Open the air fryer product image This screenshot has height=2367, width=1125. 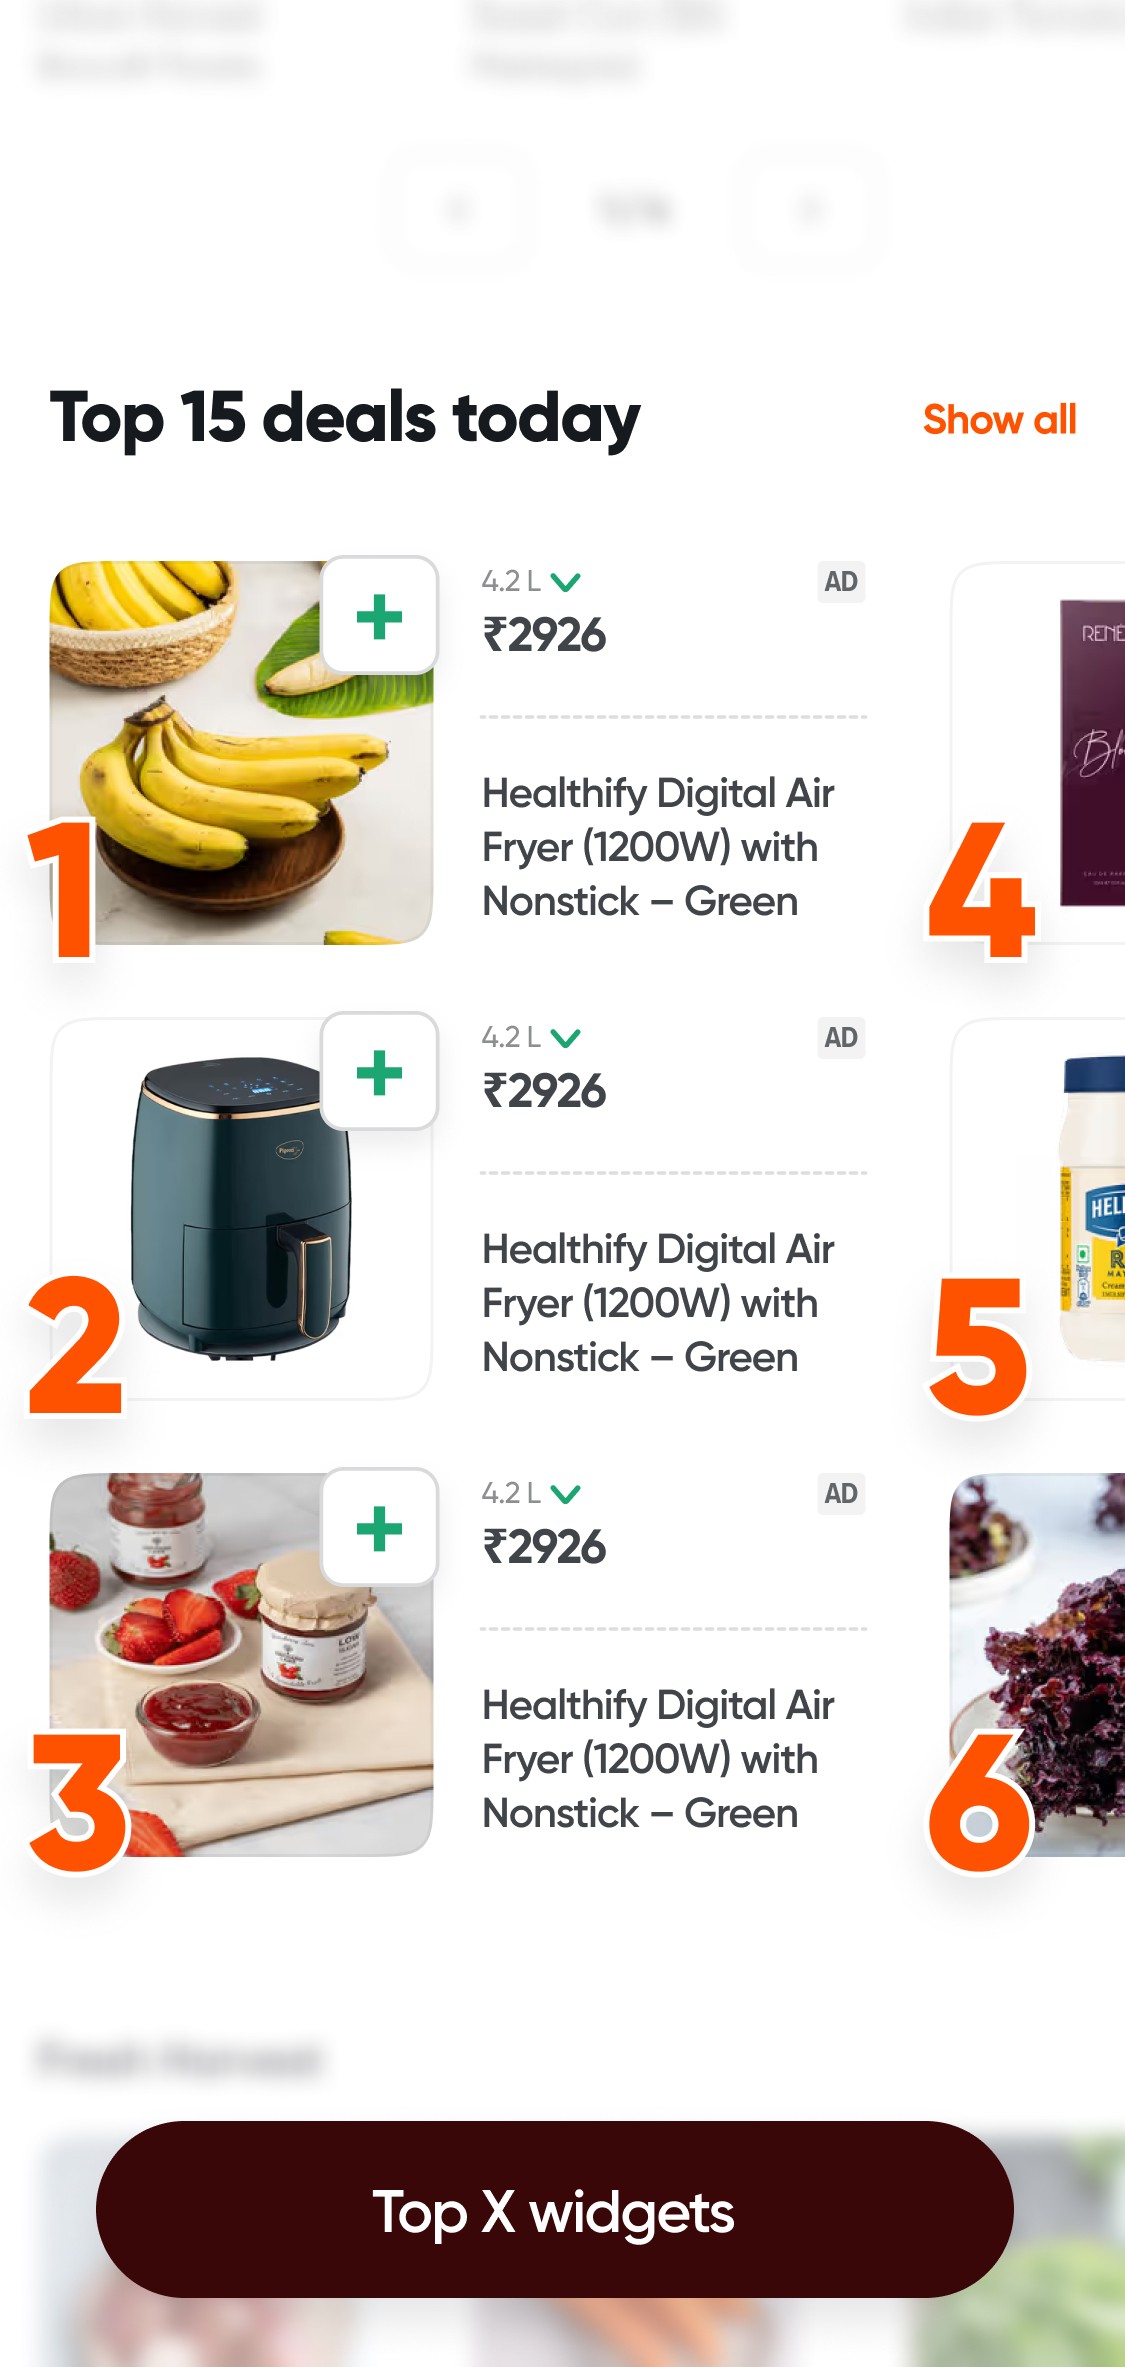241,1209
